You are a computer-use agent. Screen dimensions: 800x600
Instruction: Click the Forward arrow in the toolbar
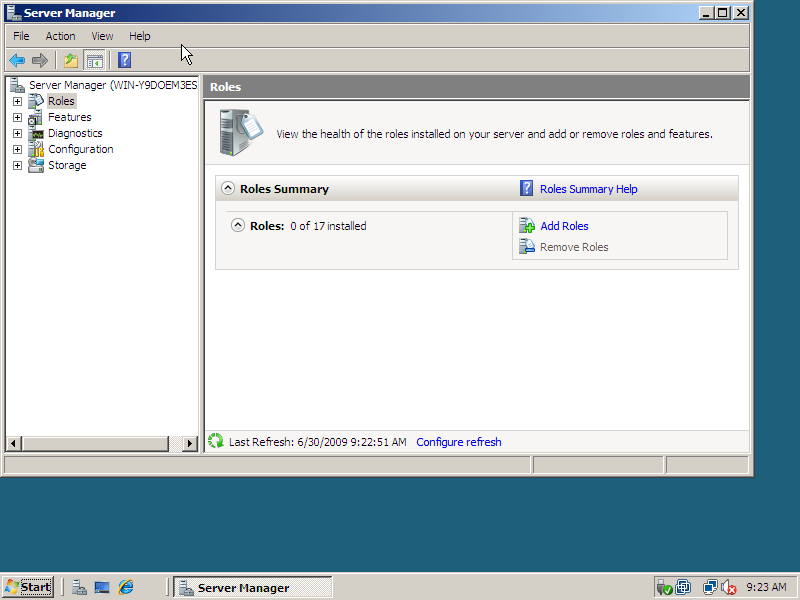(x=40, y=61)
